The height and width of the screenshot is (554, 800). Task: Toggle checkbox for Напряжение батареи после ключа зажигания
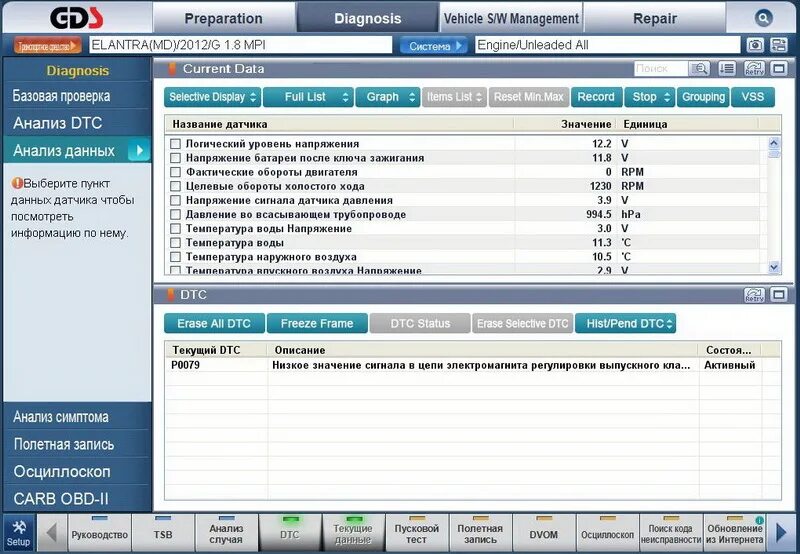coord(176,158)
